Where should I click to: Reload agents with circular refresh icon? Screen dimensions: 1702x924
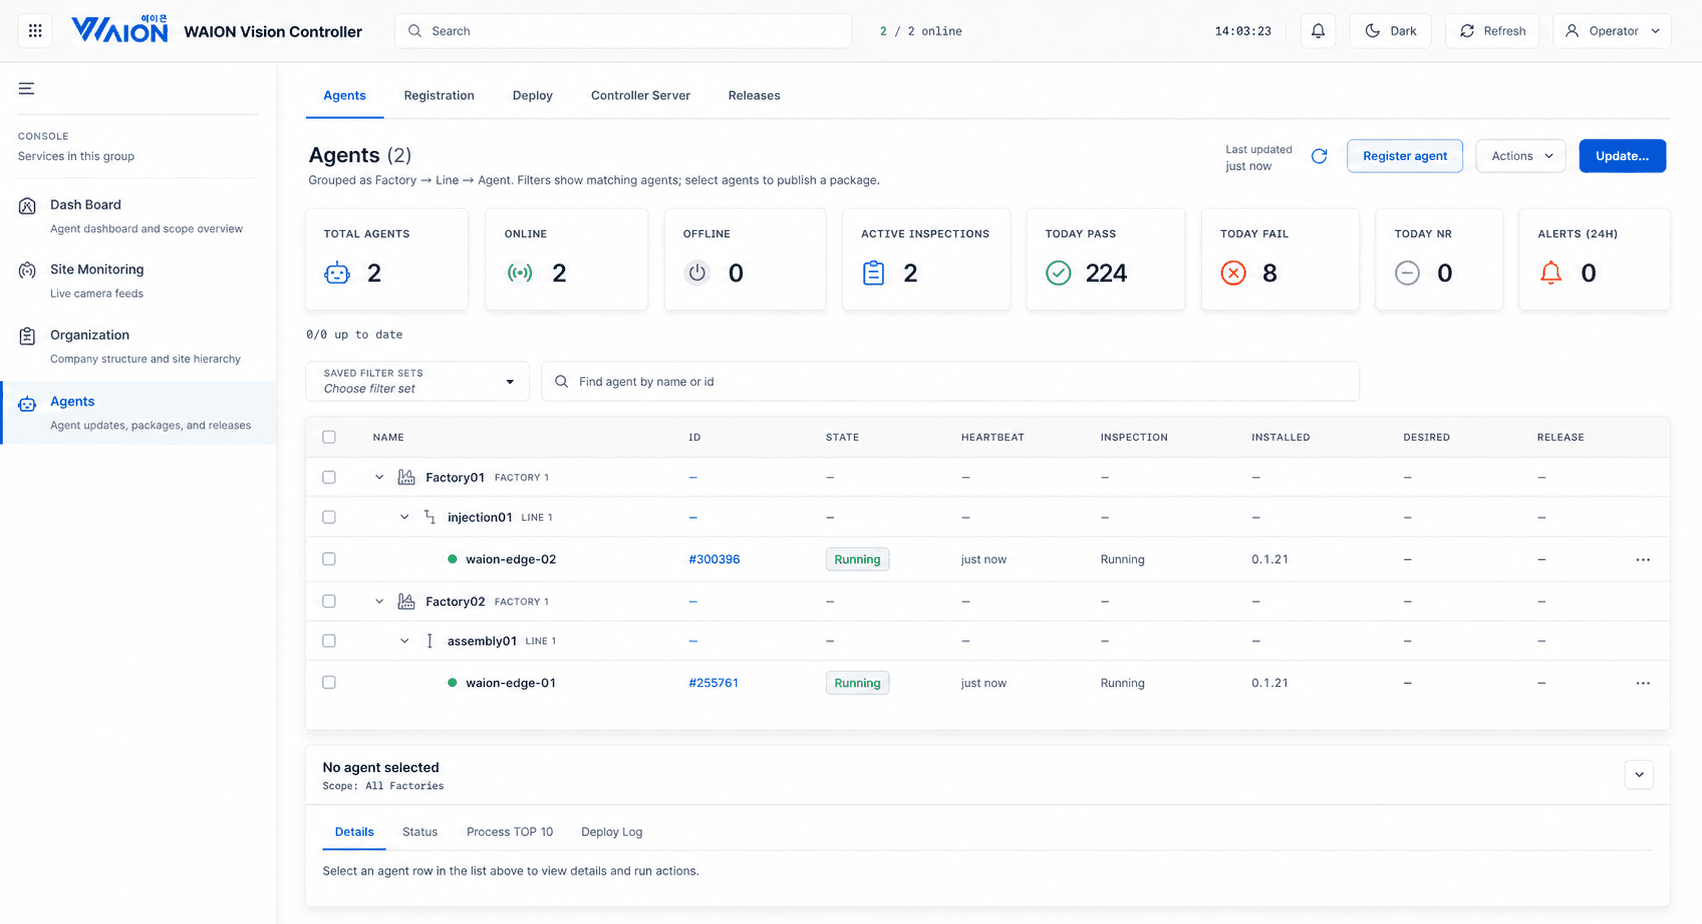1319,156
